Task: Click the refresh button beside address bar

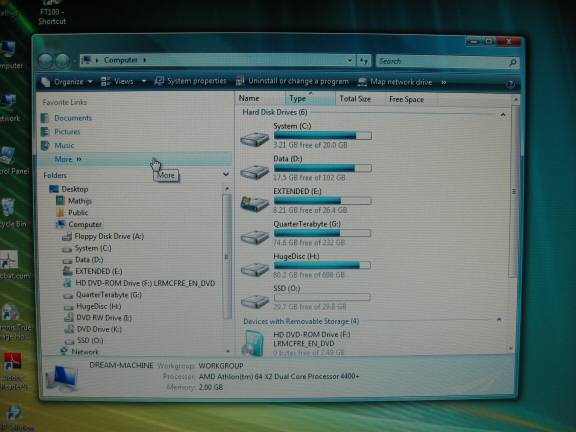Action: tap(364, 61)
